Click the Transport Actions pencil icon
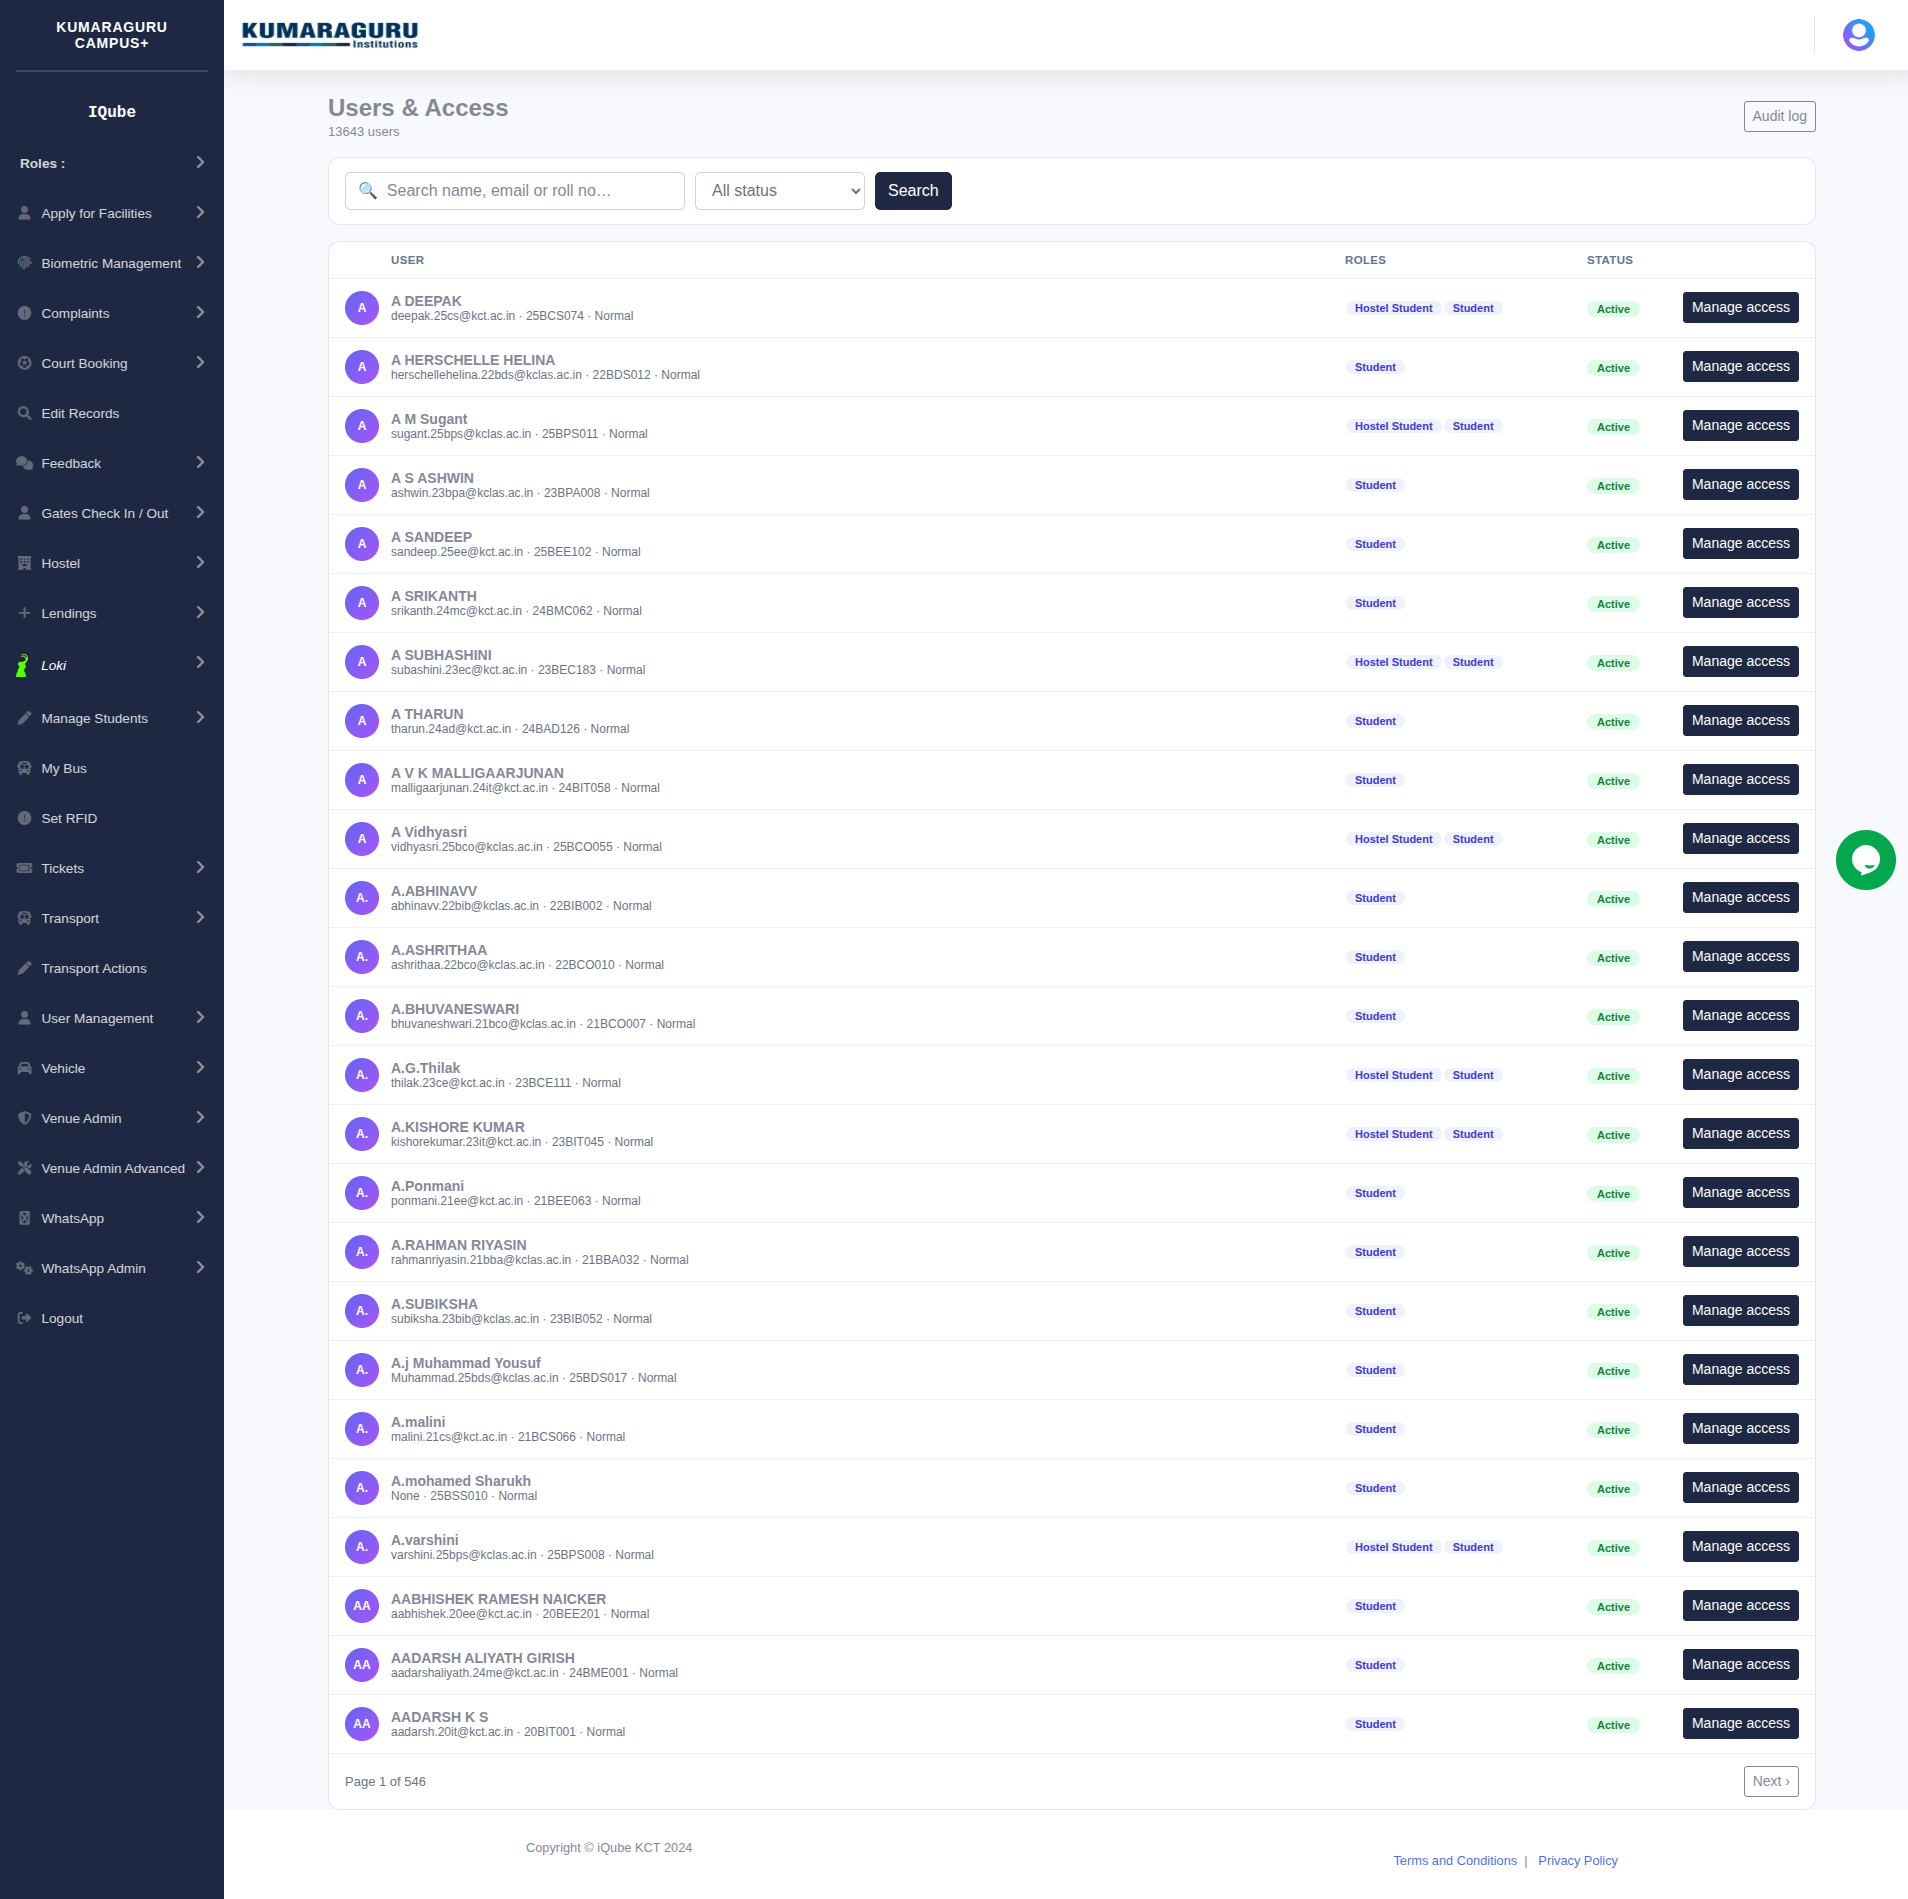 pyautogui.click(x=25, y=968)
